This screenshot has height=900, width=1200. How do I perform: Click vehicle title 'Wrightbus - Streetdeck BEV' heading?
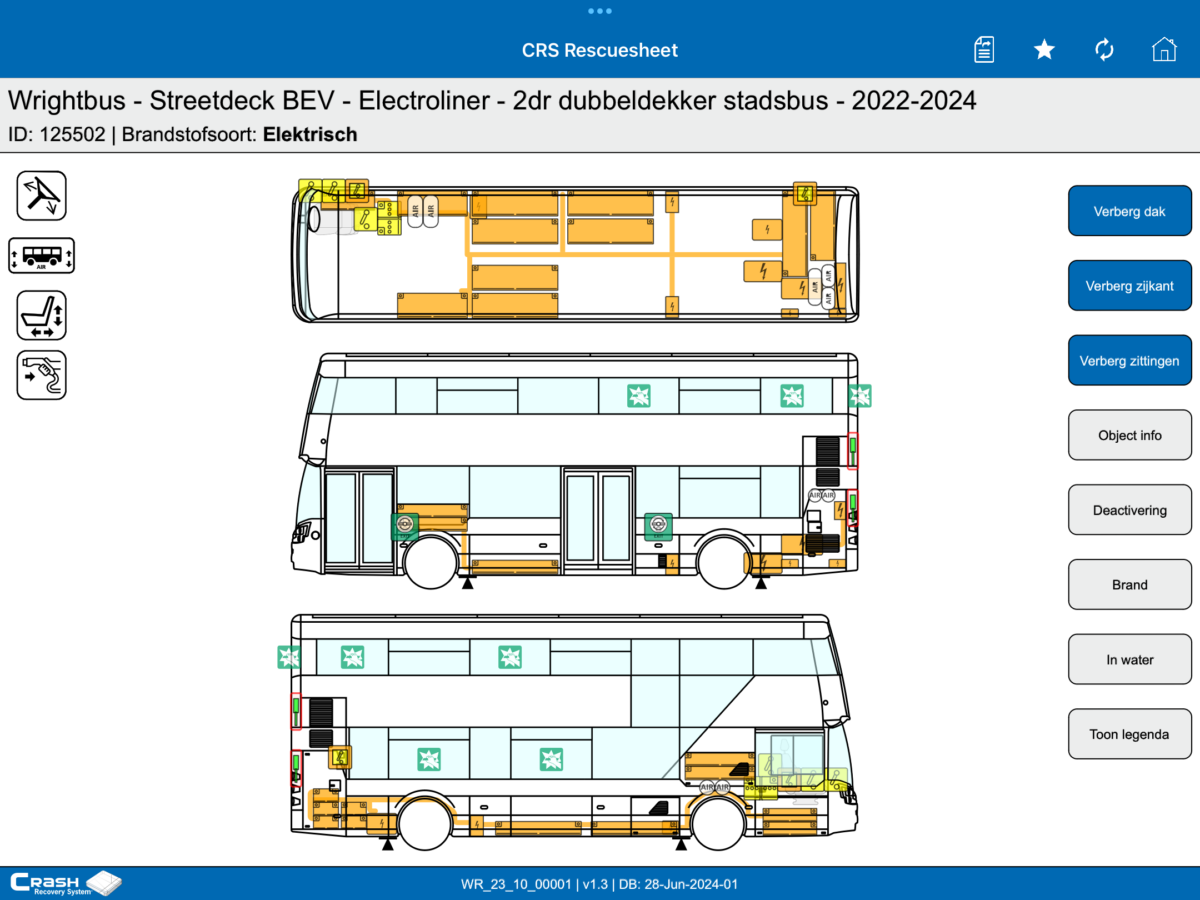click(492, 101)
